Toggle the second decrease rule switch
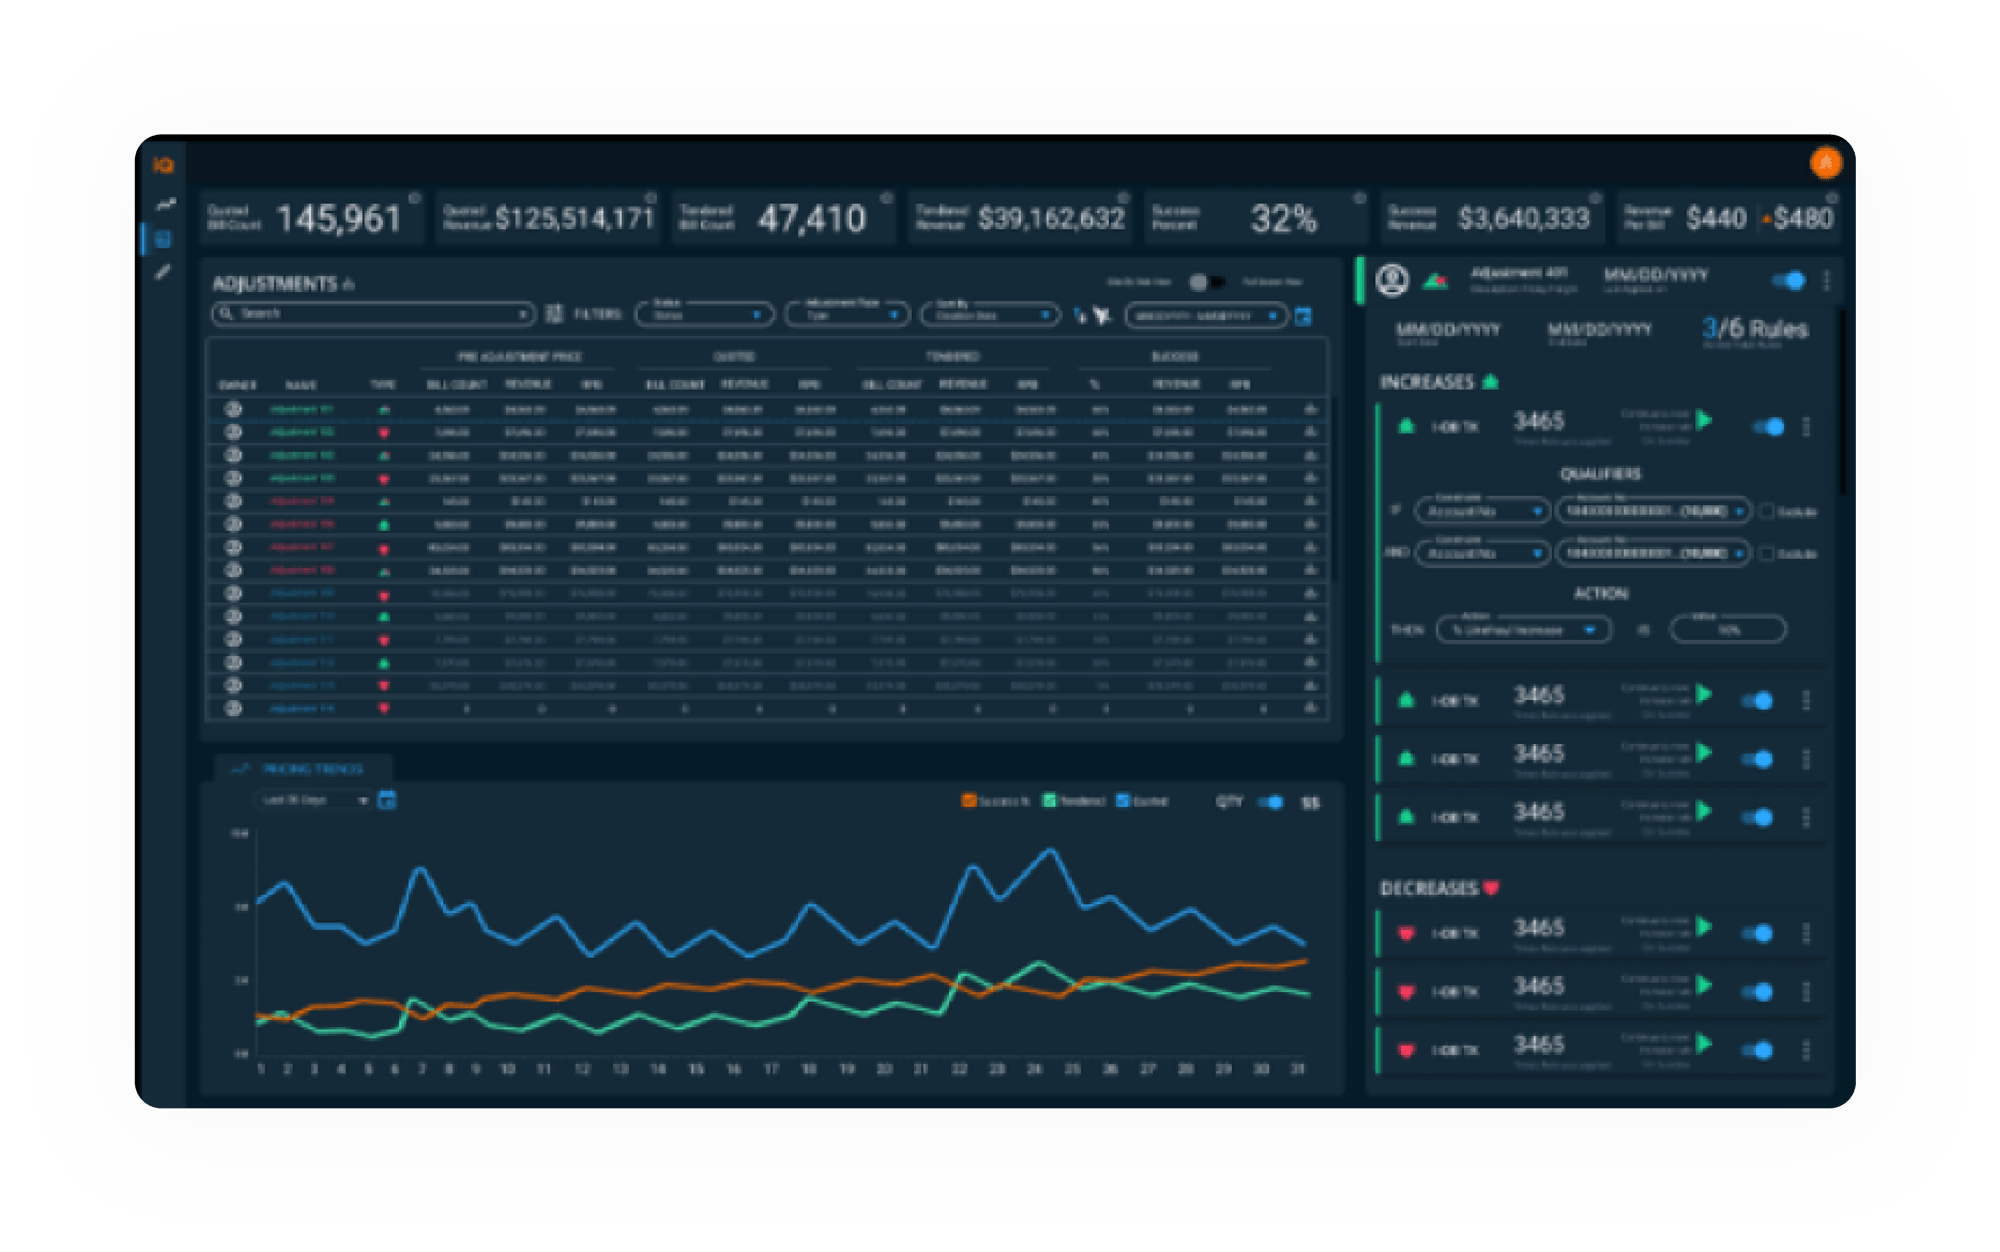The height and width of the screenshot is (1252, 2000). pos(1757,992)
